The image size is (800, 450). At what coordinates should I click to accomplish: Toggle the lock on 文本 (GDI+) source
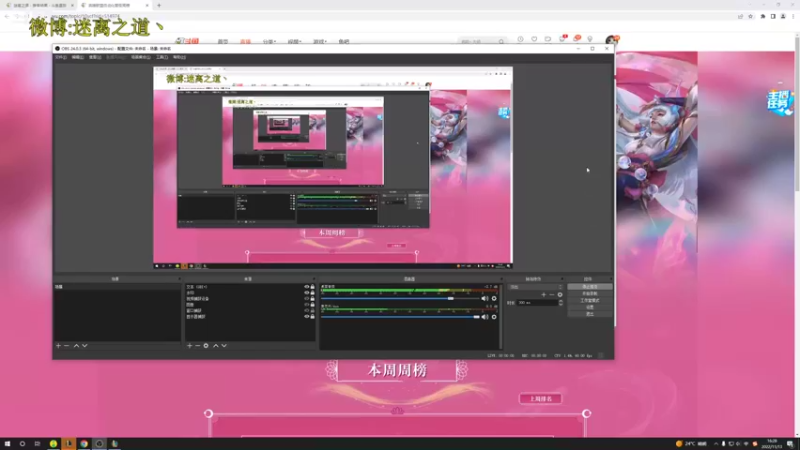[312, 287]
